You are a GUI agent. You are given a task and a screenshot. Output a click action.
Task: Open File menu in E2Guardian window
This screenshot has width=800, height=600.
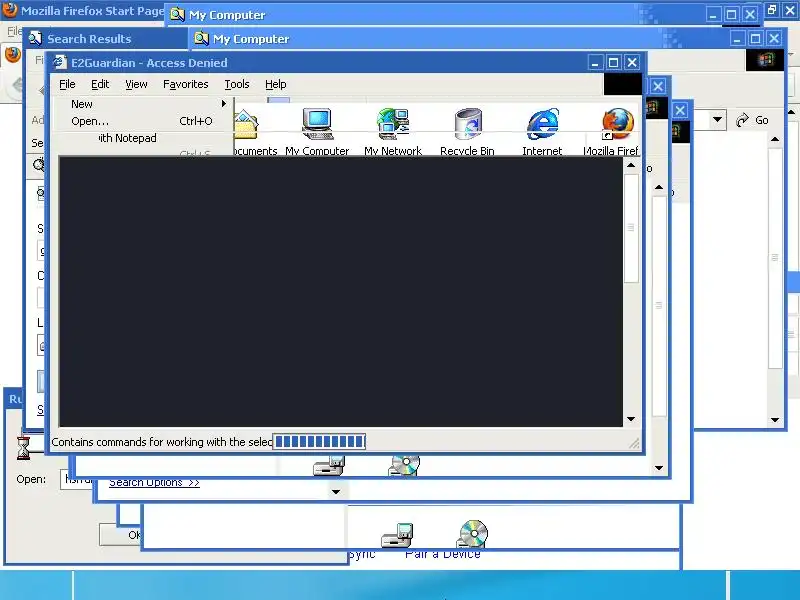click(67, 84)
